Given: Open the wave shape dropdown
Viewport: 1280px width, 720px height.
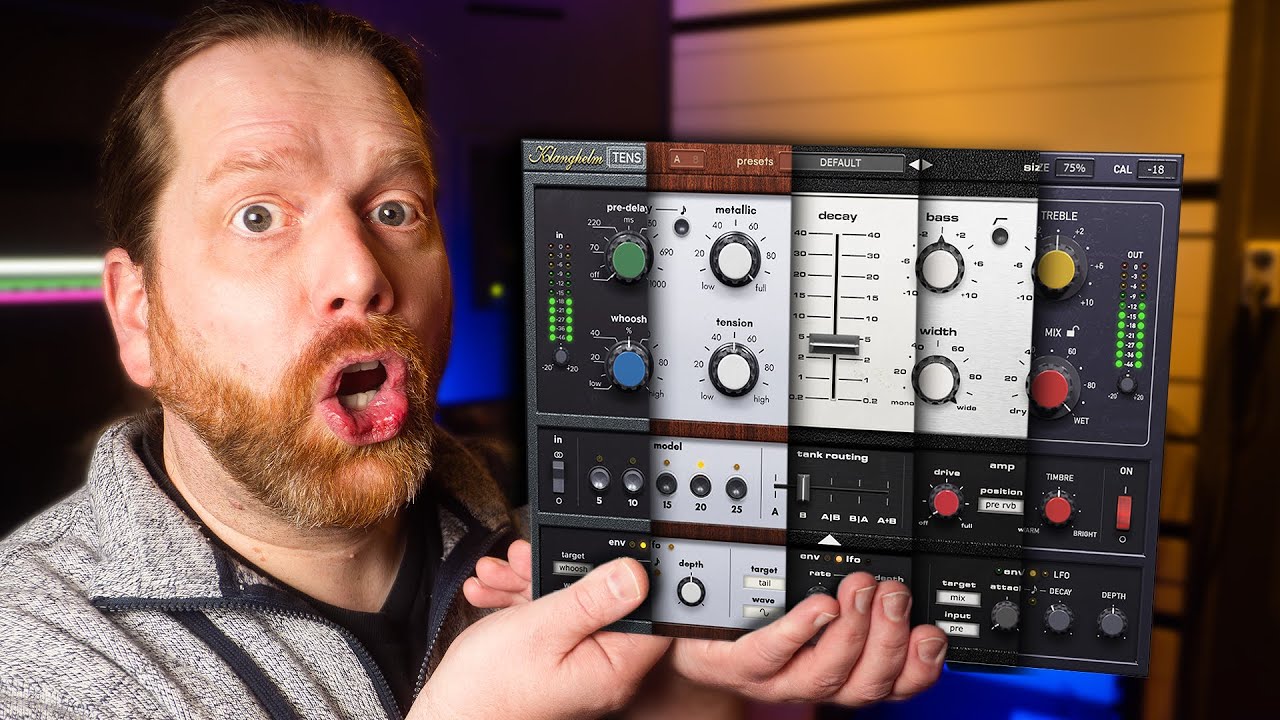Looking at the screenshot, I should 763,612.
